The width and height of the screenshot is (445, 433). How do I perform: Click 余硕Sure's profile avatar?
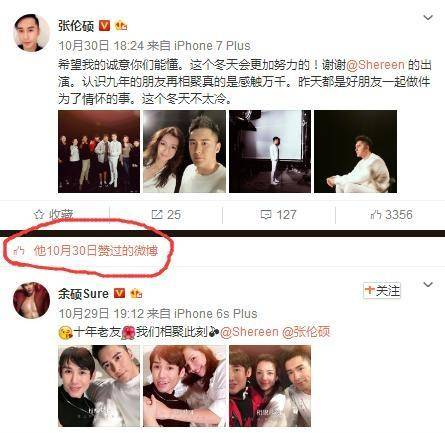point(31,300)
